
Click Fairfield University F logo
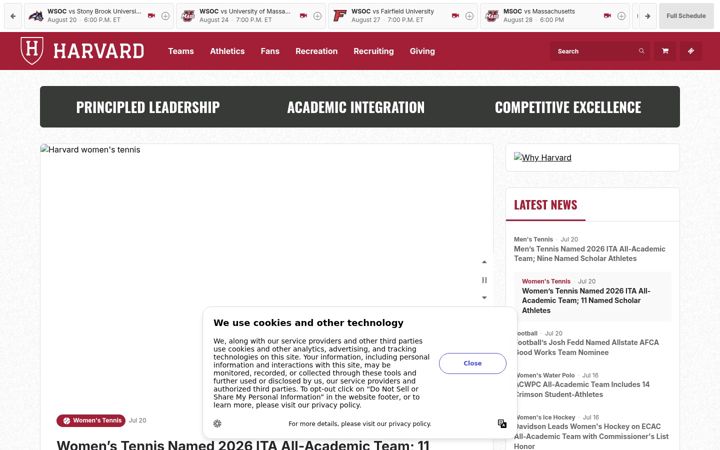pyautogui.click(x=340, y=16)
